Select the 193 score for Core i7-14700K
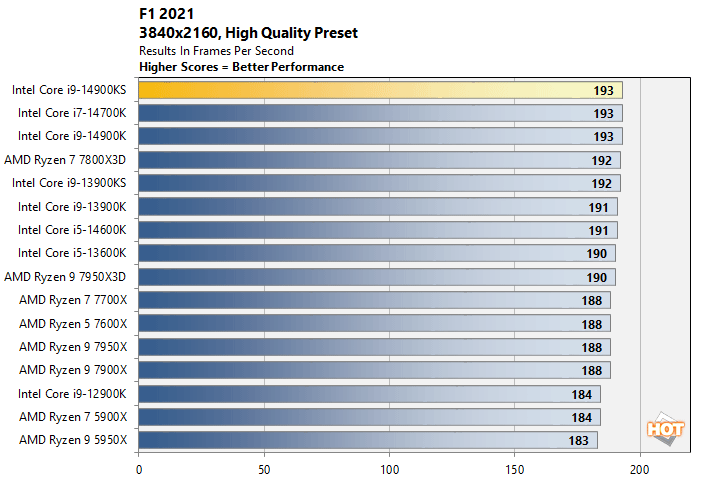The image size is (708, 481). coord(603,114)
